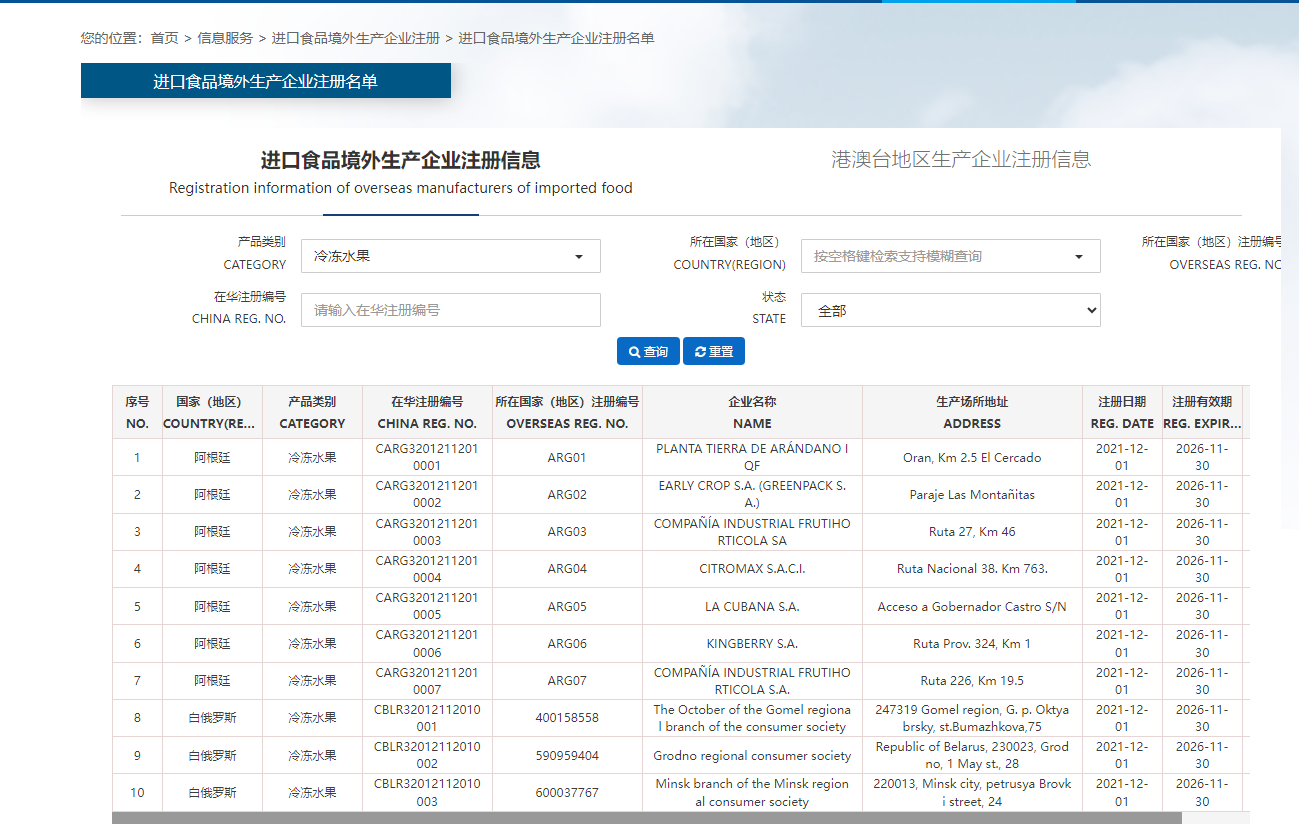Click the 在华注册编号 input field

tap(450, 310)
